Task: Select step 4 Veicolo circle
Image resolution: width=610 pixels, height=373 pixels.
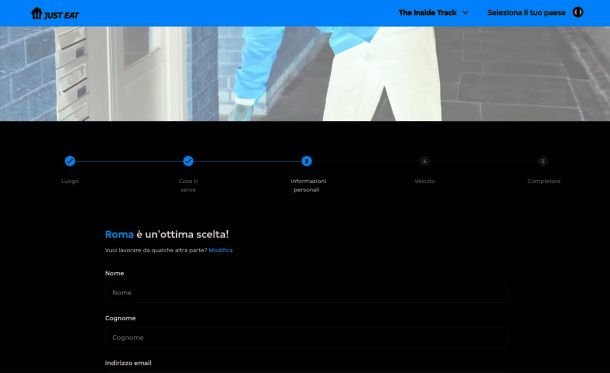Action: pyautogui.click(x=424, y=161)
